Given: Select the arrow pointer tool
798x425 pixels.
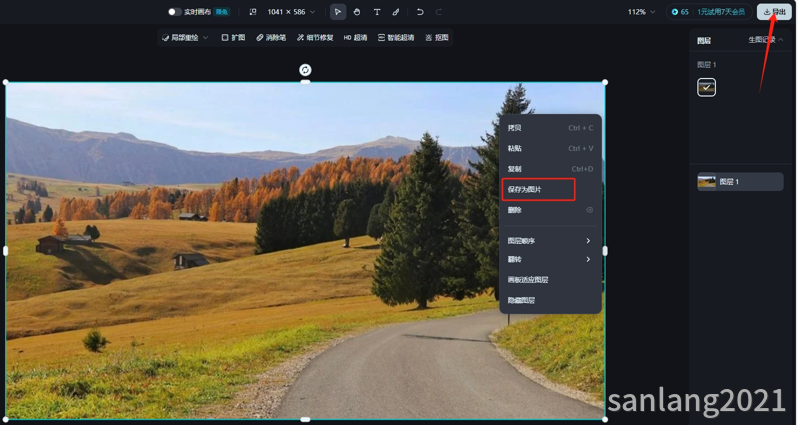Looking at the screenshot, I should (338, 12).
